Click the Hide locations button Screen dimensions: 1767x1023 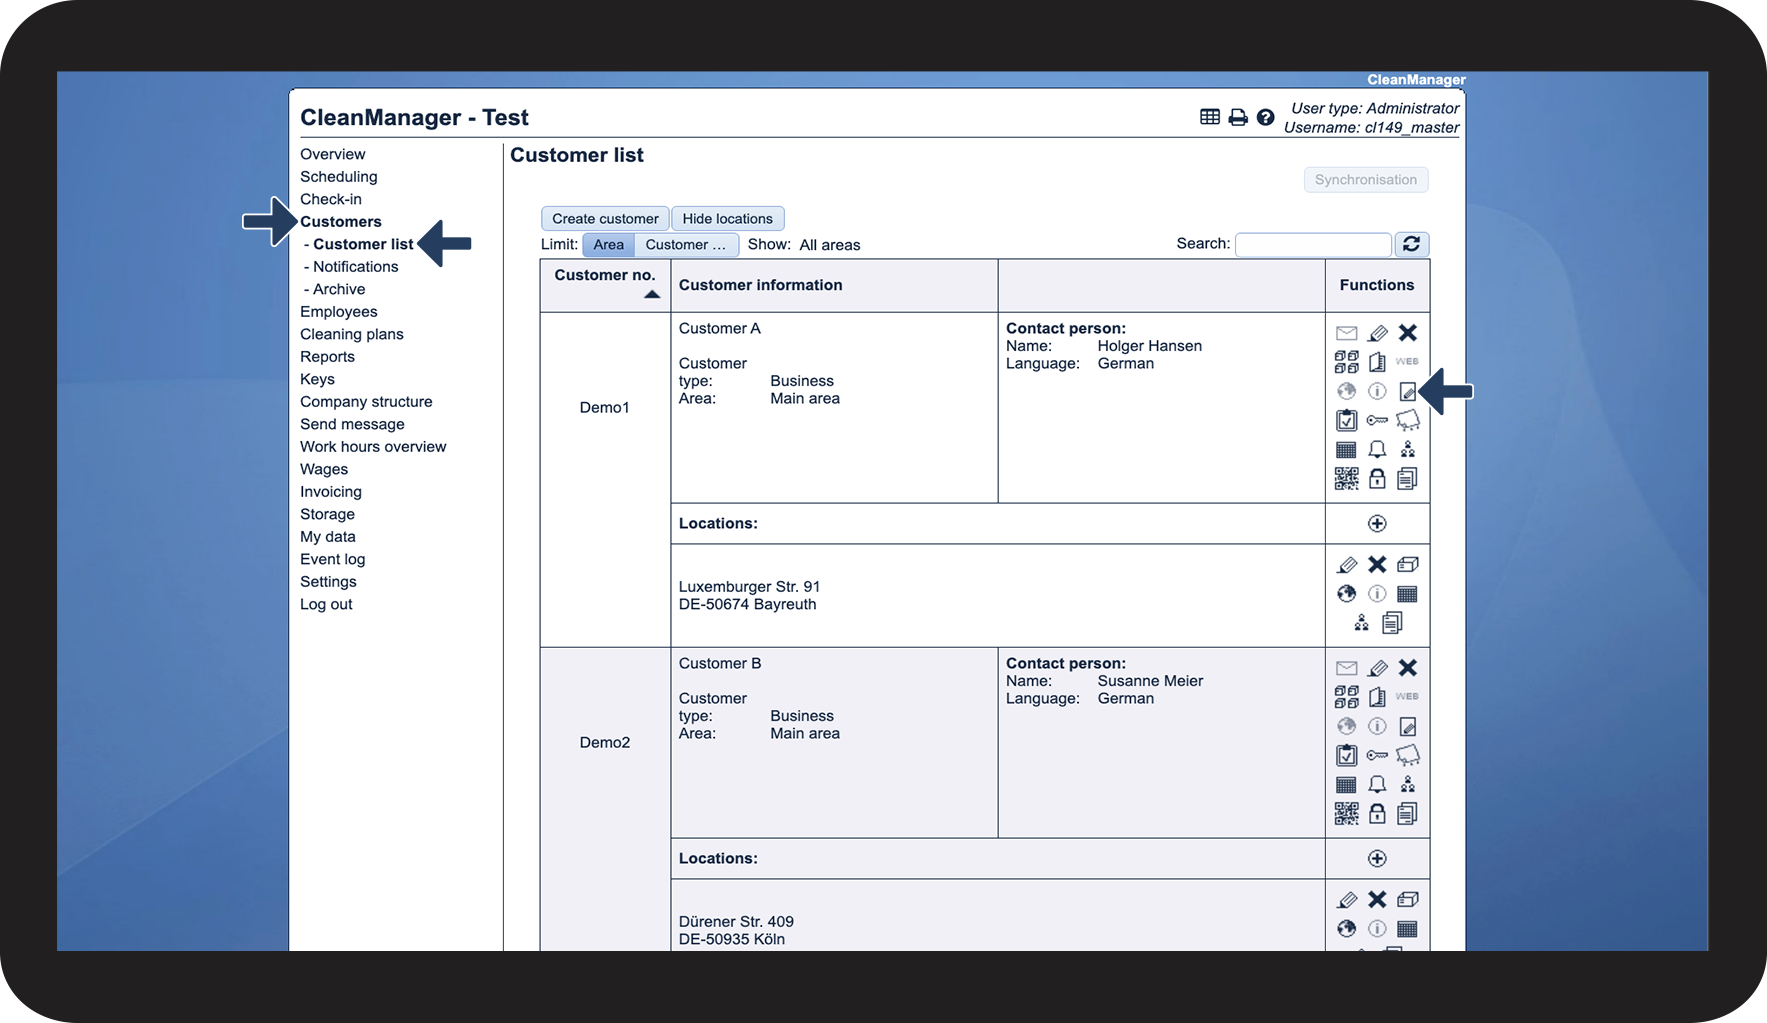[728, 219]
